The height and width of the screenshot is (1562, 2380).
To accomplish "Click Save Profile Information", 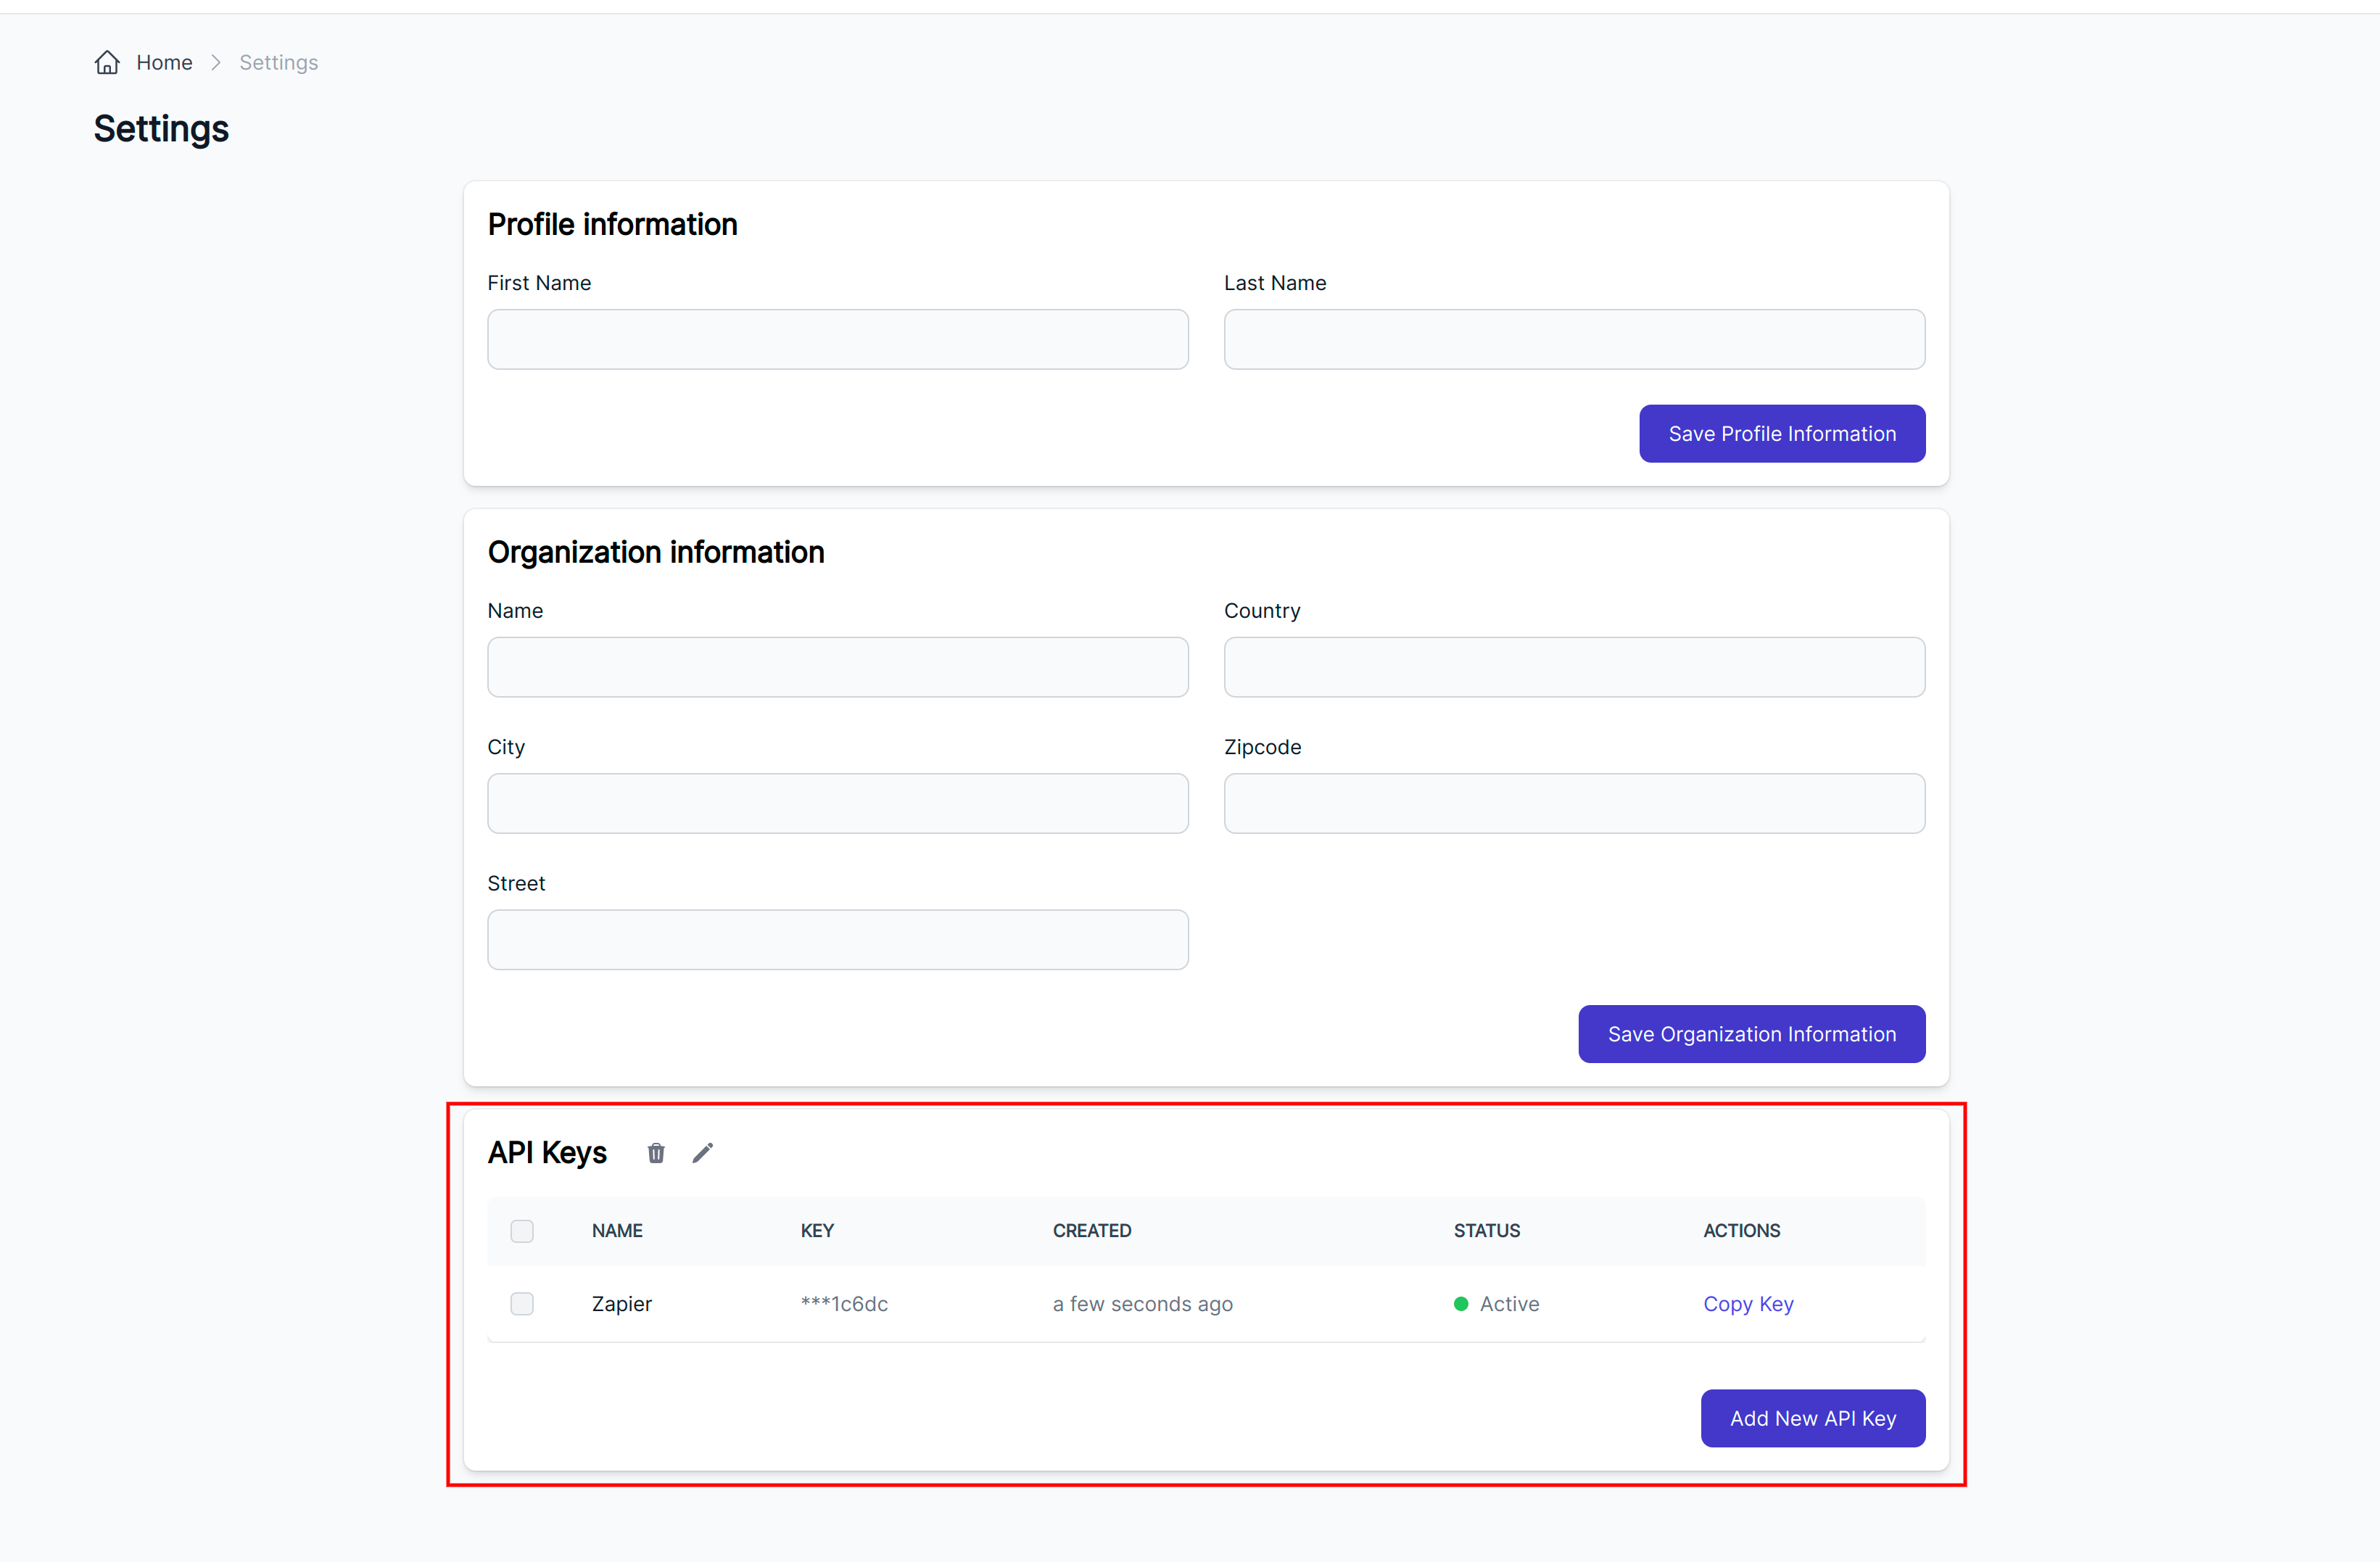I will click(1781, 433).
